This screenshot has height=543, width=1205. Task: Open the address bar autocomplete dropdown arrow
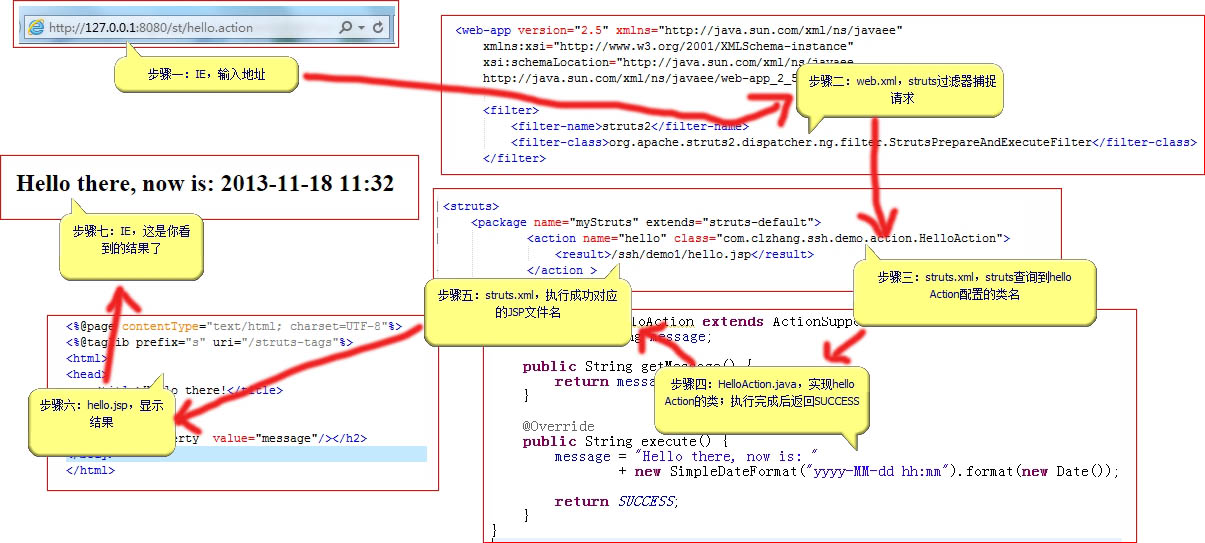pyautogui.click(x=361, y=28)
